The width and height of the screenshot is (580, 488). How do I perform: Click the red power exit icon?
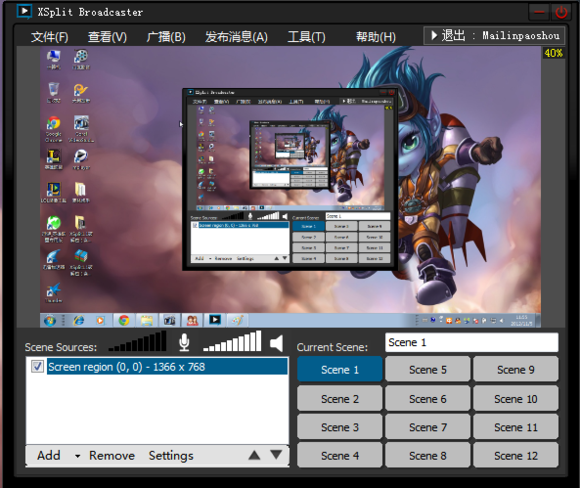(561, 13)
